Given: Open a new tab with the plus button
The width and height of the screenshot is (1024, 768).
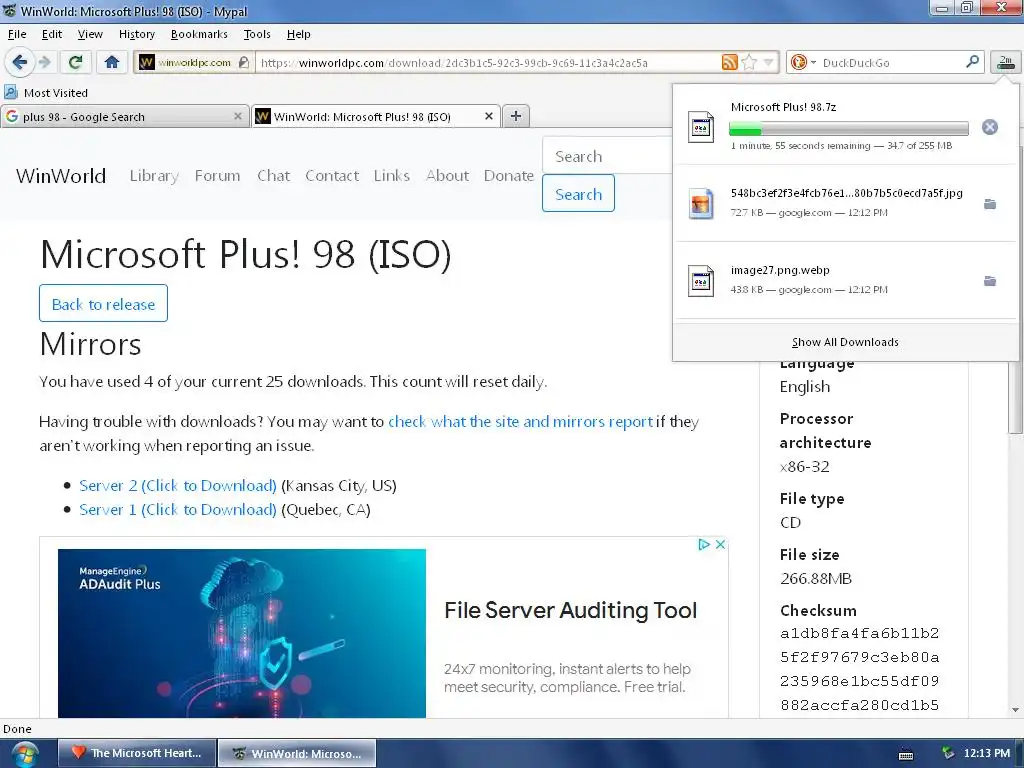Looking at the screenshot, I should [x=516, y=116].
